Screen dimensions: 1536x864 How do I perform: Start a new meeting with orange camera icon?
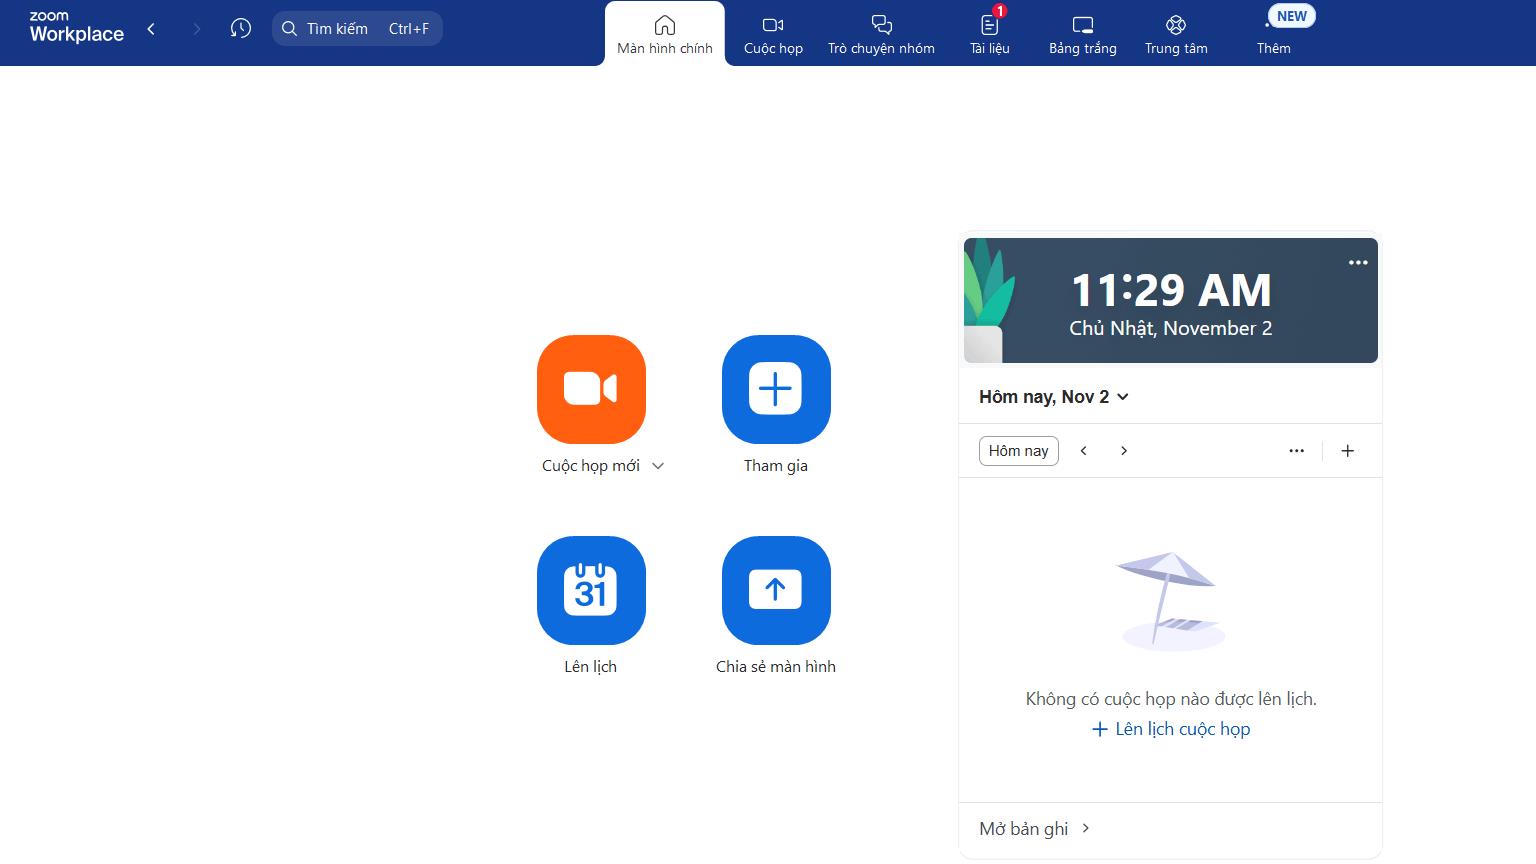click(591, 389)
